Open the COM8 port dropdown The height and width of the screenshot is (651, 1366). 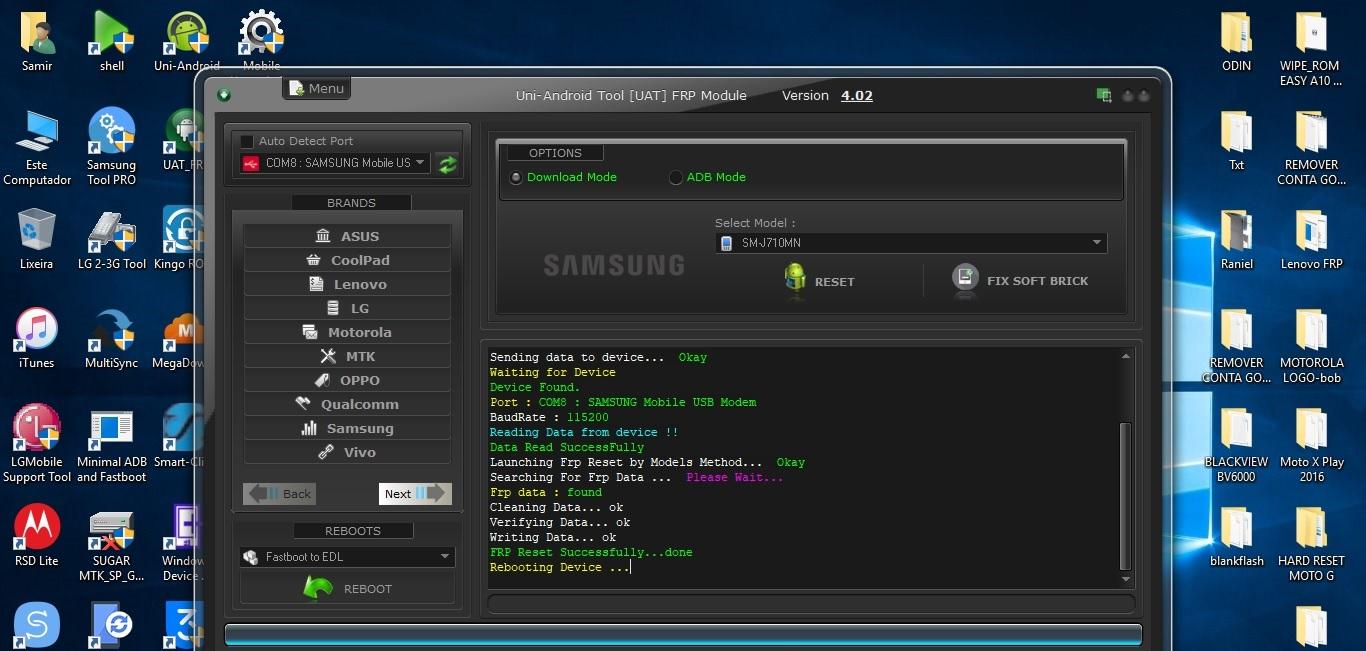(335, 163)
